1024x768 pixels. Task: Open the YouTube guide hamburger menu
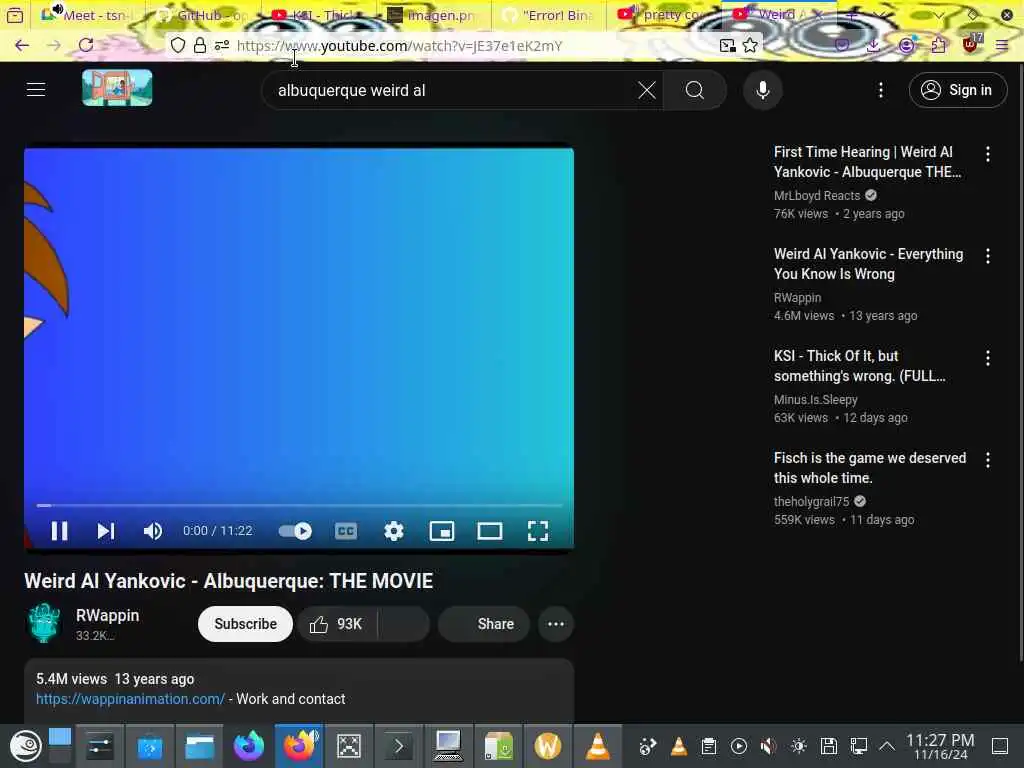(x=36, y=89)
